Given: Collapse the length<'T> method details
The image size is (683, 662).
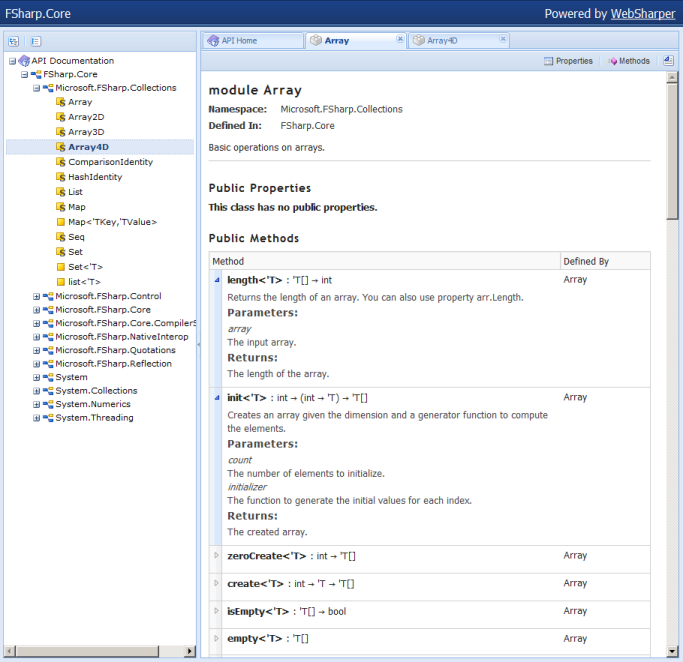Looking at the screenshot, I should pos(216,280).
